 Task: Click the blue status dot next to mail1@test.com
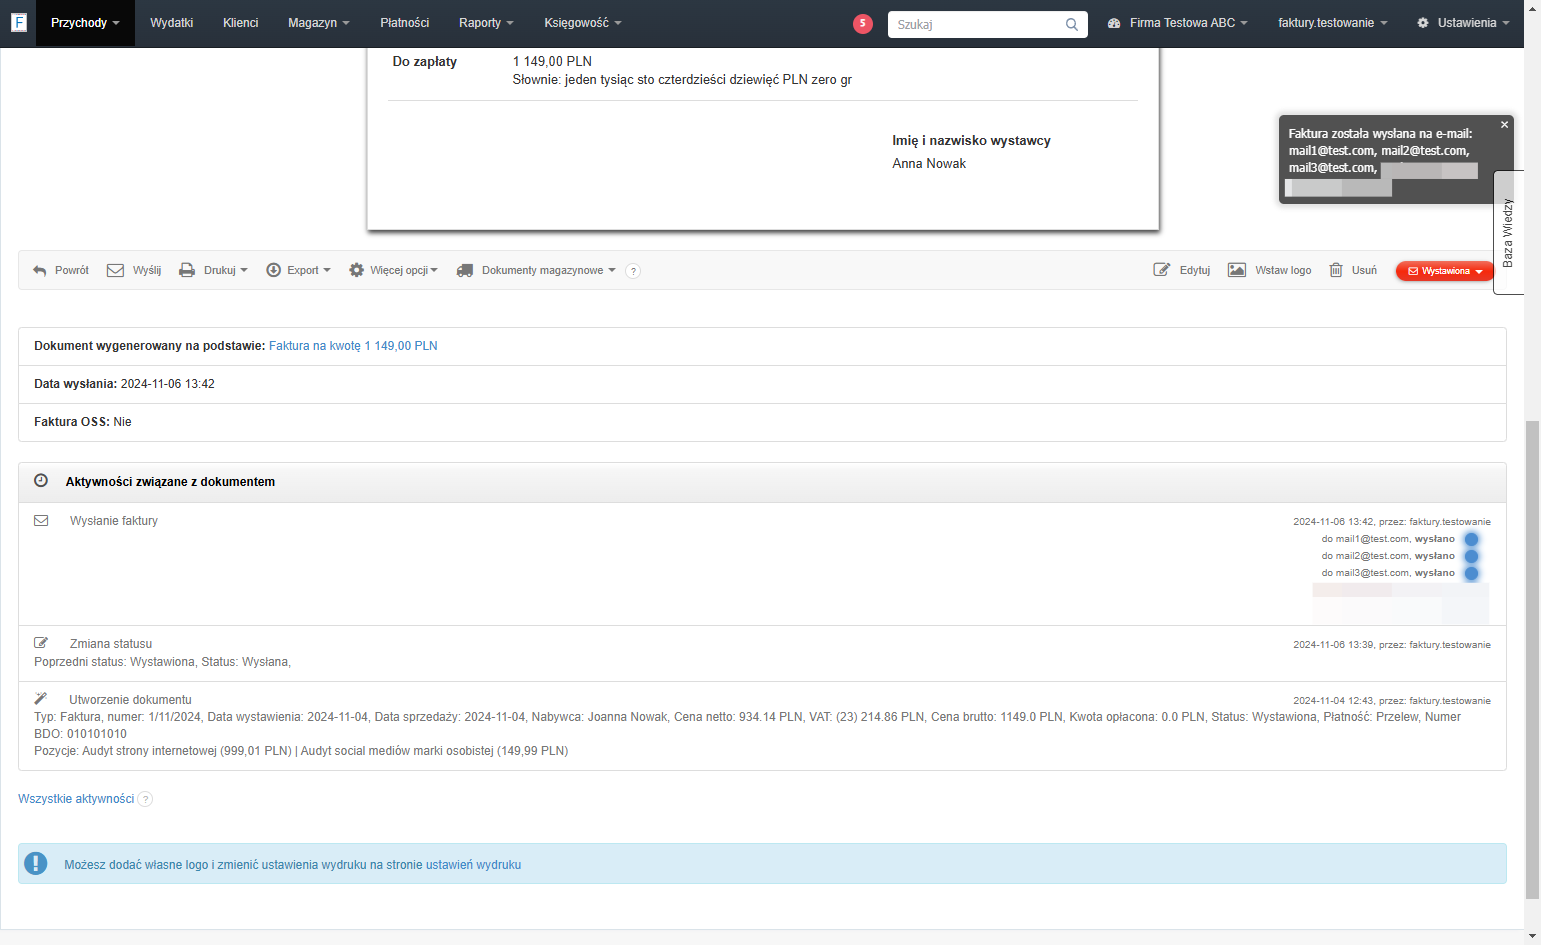[1472, 539]
